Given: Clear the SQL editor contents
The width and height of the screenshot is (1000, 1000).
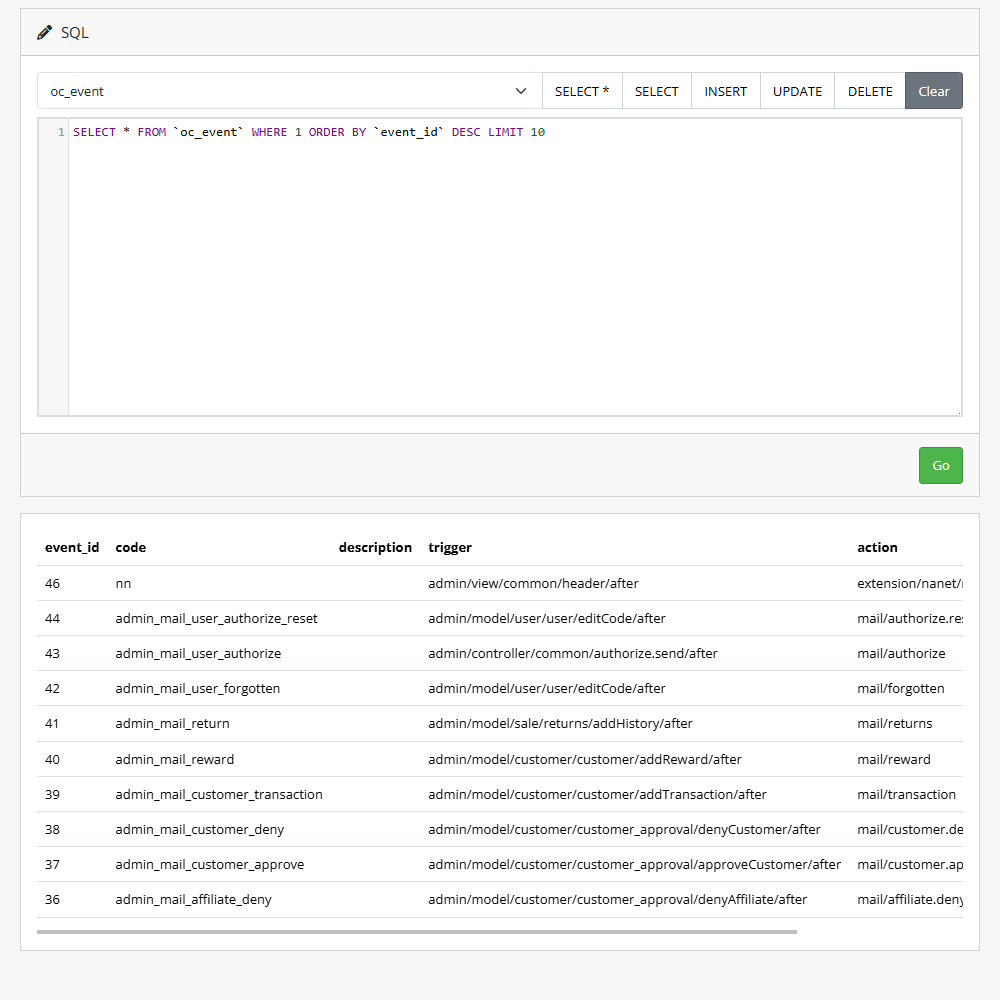Looking at the screenshot, I should click(933, 91).
